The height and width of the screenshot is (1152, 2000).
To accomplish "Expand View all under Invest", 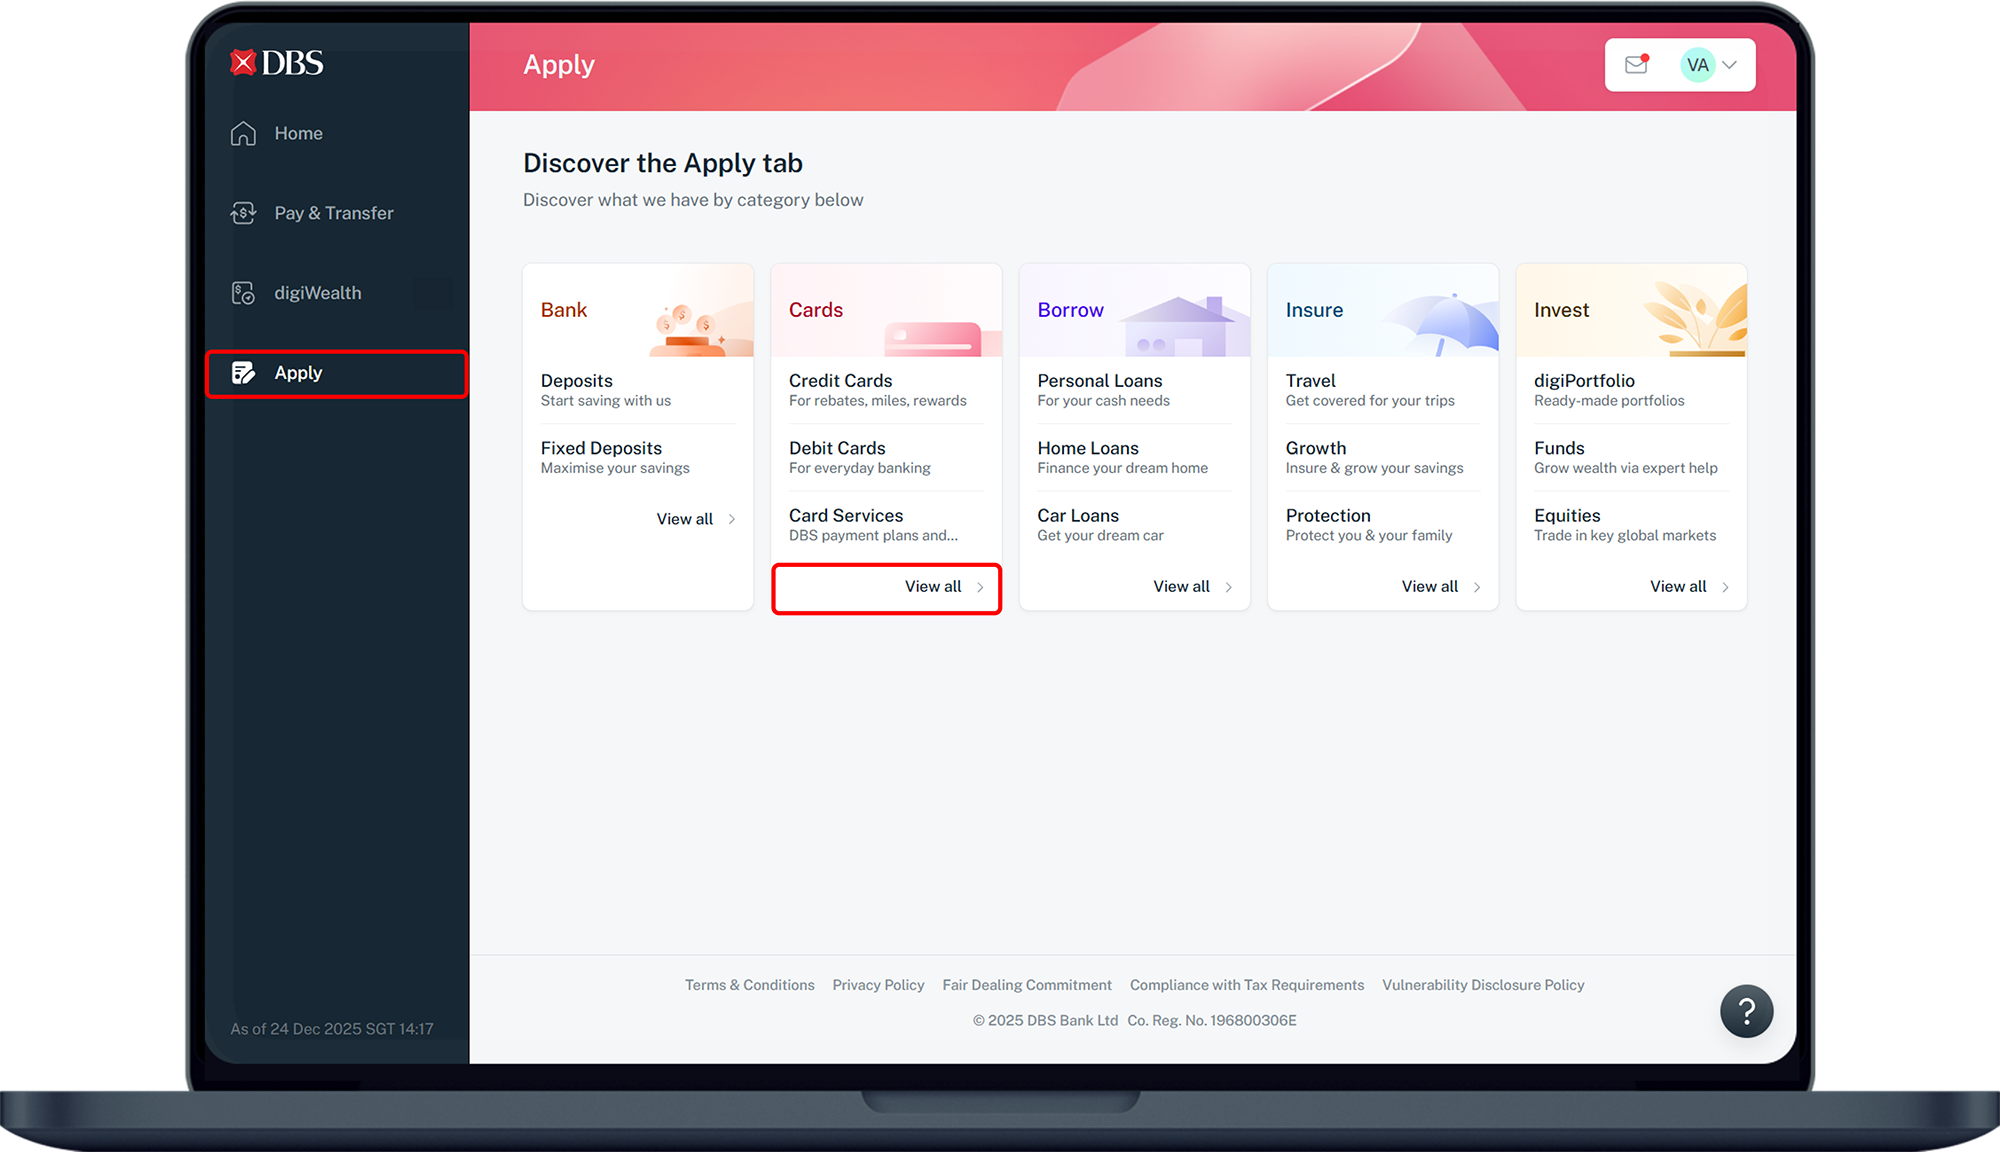I will click(1688, 587).
